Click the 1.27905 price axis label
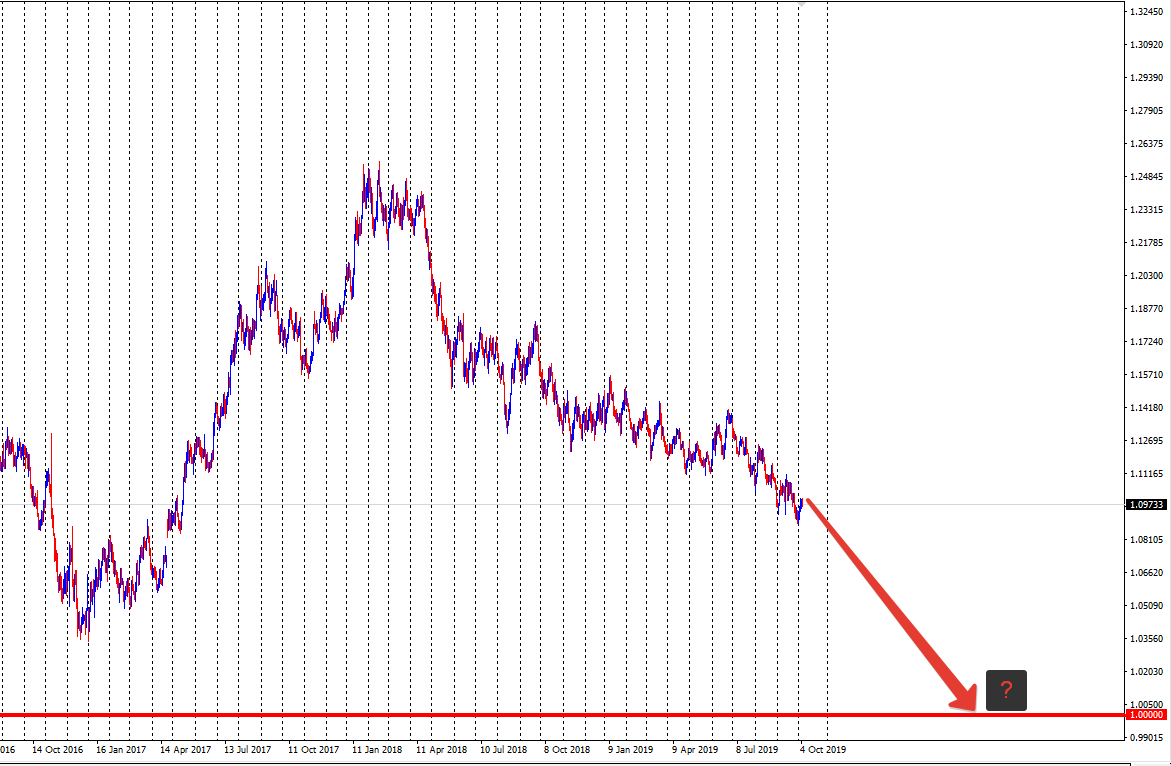The image size is (1171, 766). click(x=1146, y=111)
